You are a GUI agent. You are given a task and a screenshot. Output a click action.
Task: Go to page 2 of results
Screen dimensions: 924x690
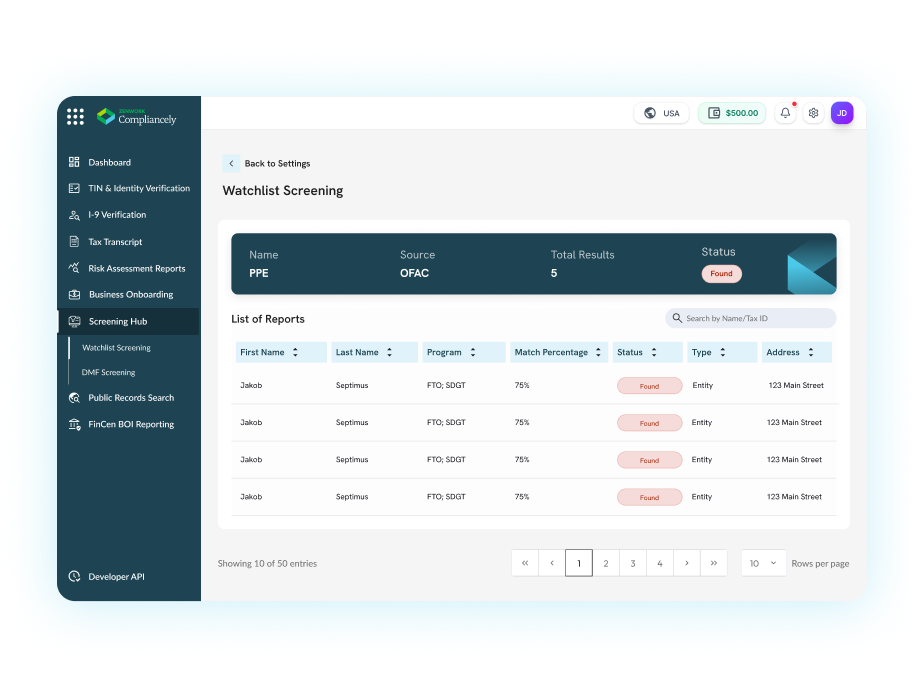click(605, 563)
